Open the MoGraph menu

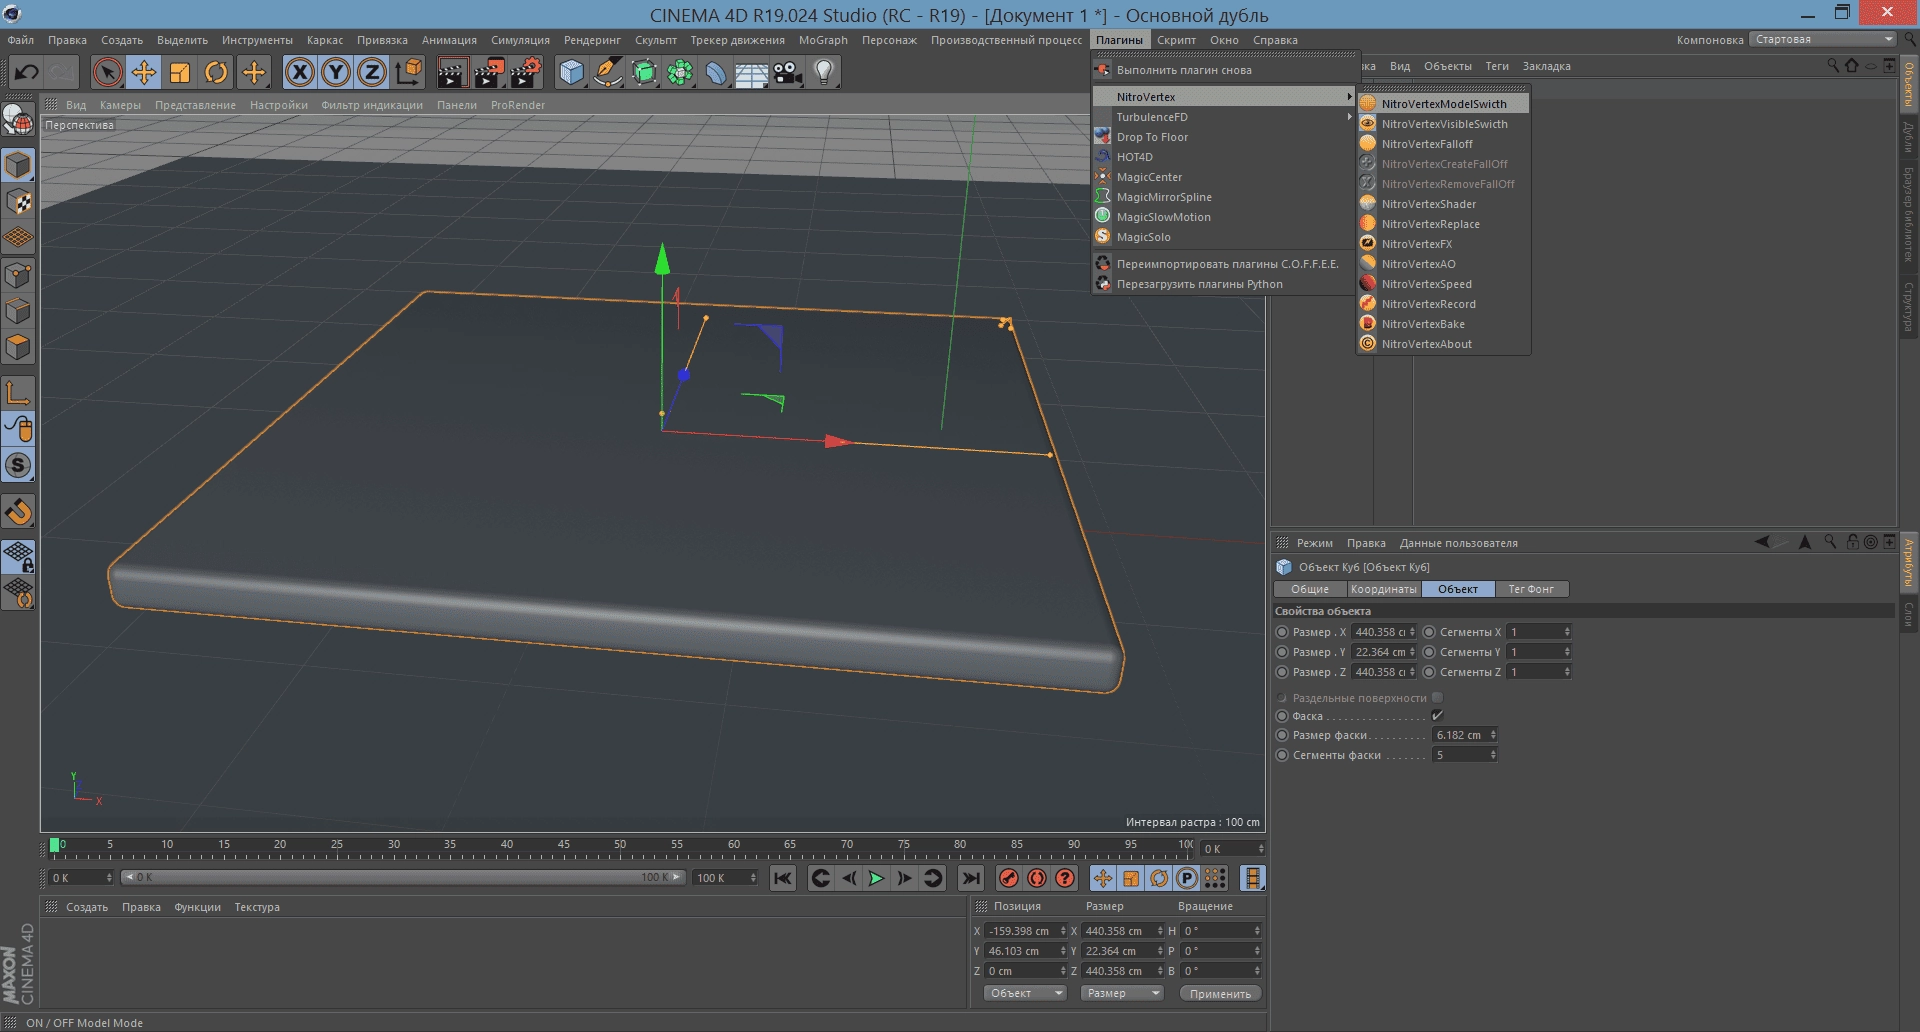[823, 40]
